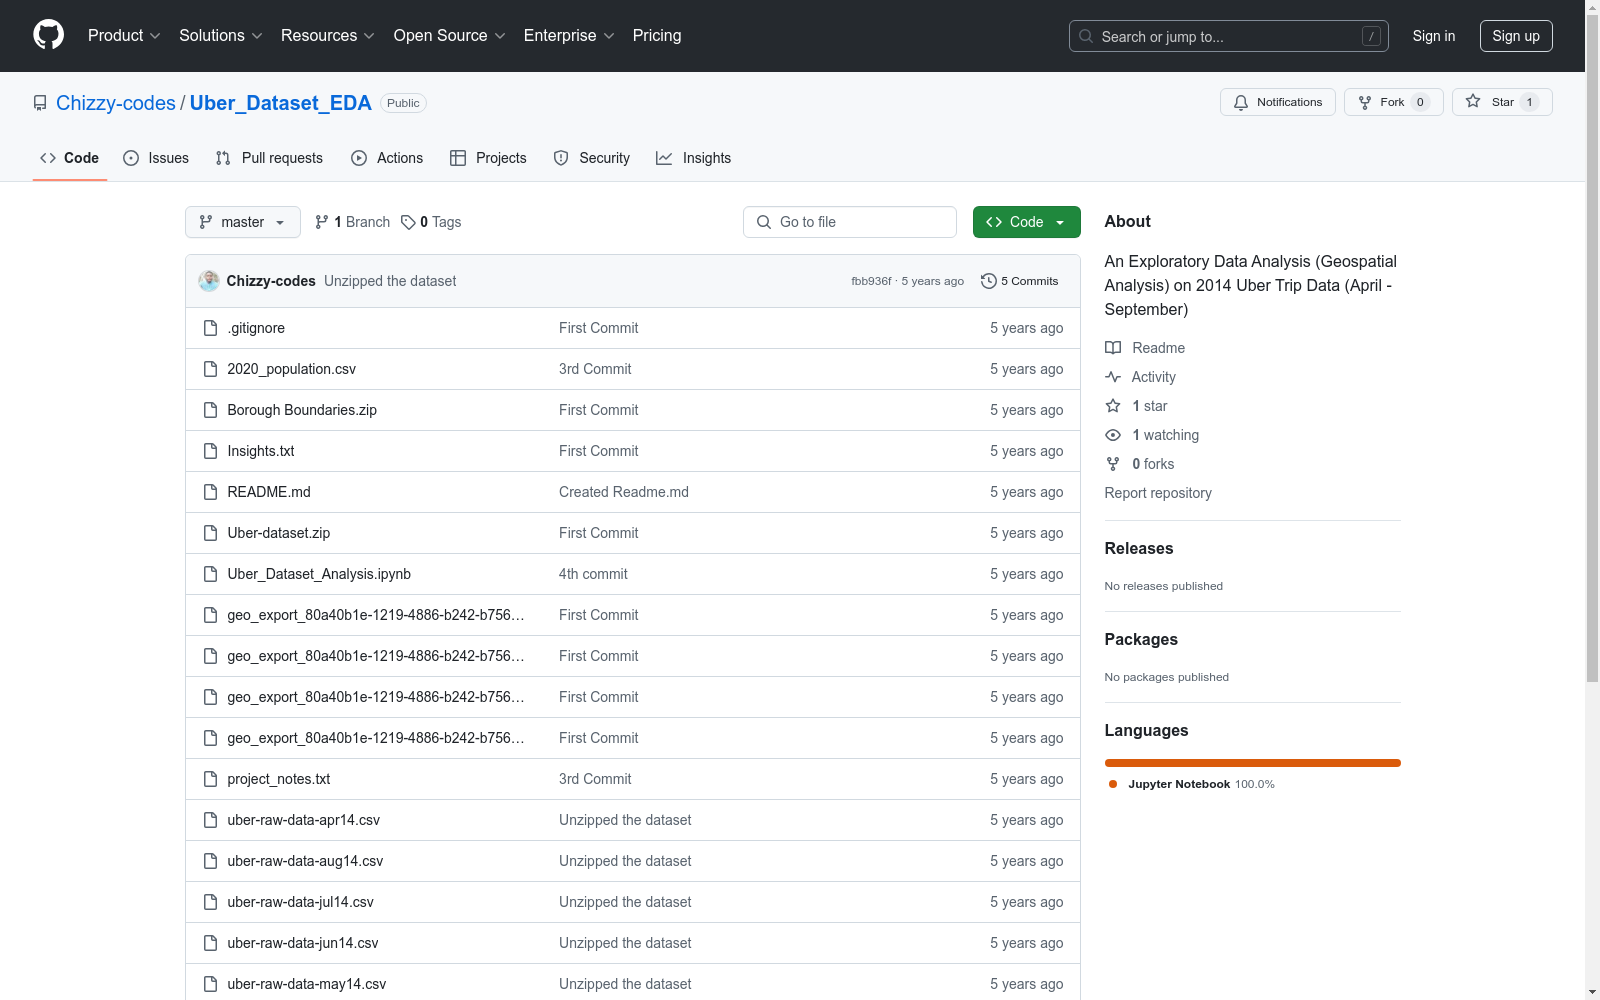Click the Notifications bell button
Viewport: 1600px width, 1000px height.
coord(1278,102)
